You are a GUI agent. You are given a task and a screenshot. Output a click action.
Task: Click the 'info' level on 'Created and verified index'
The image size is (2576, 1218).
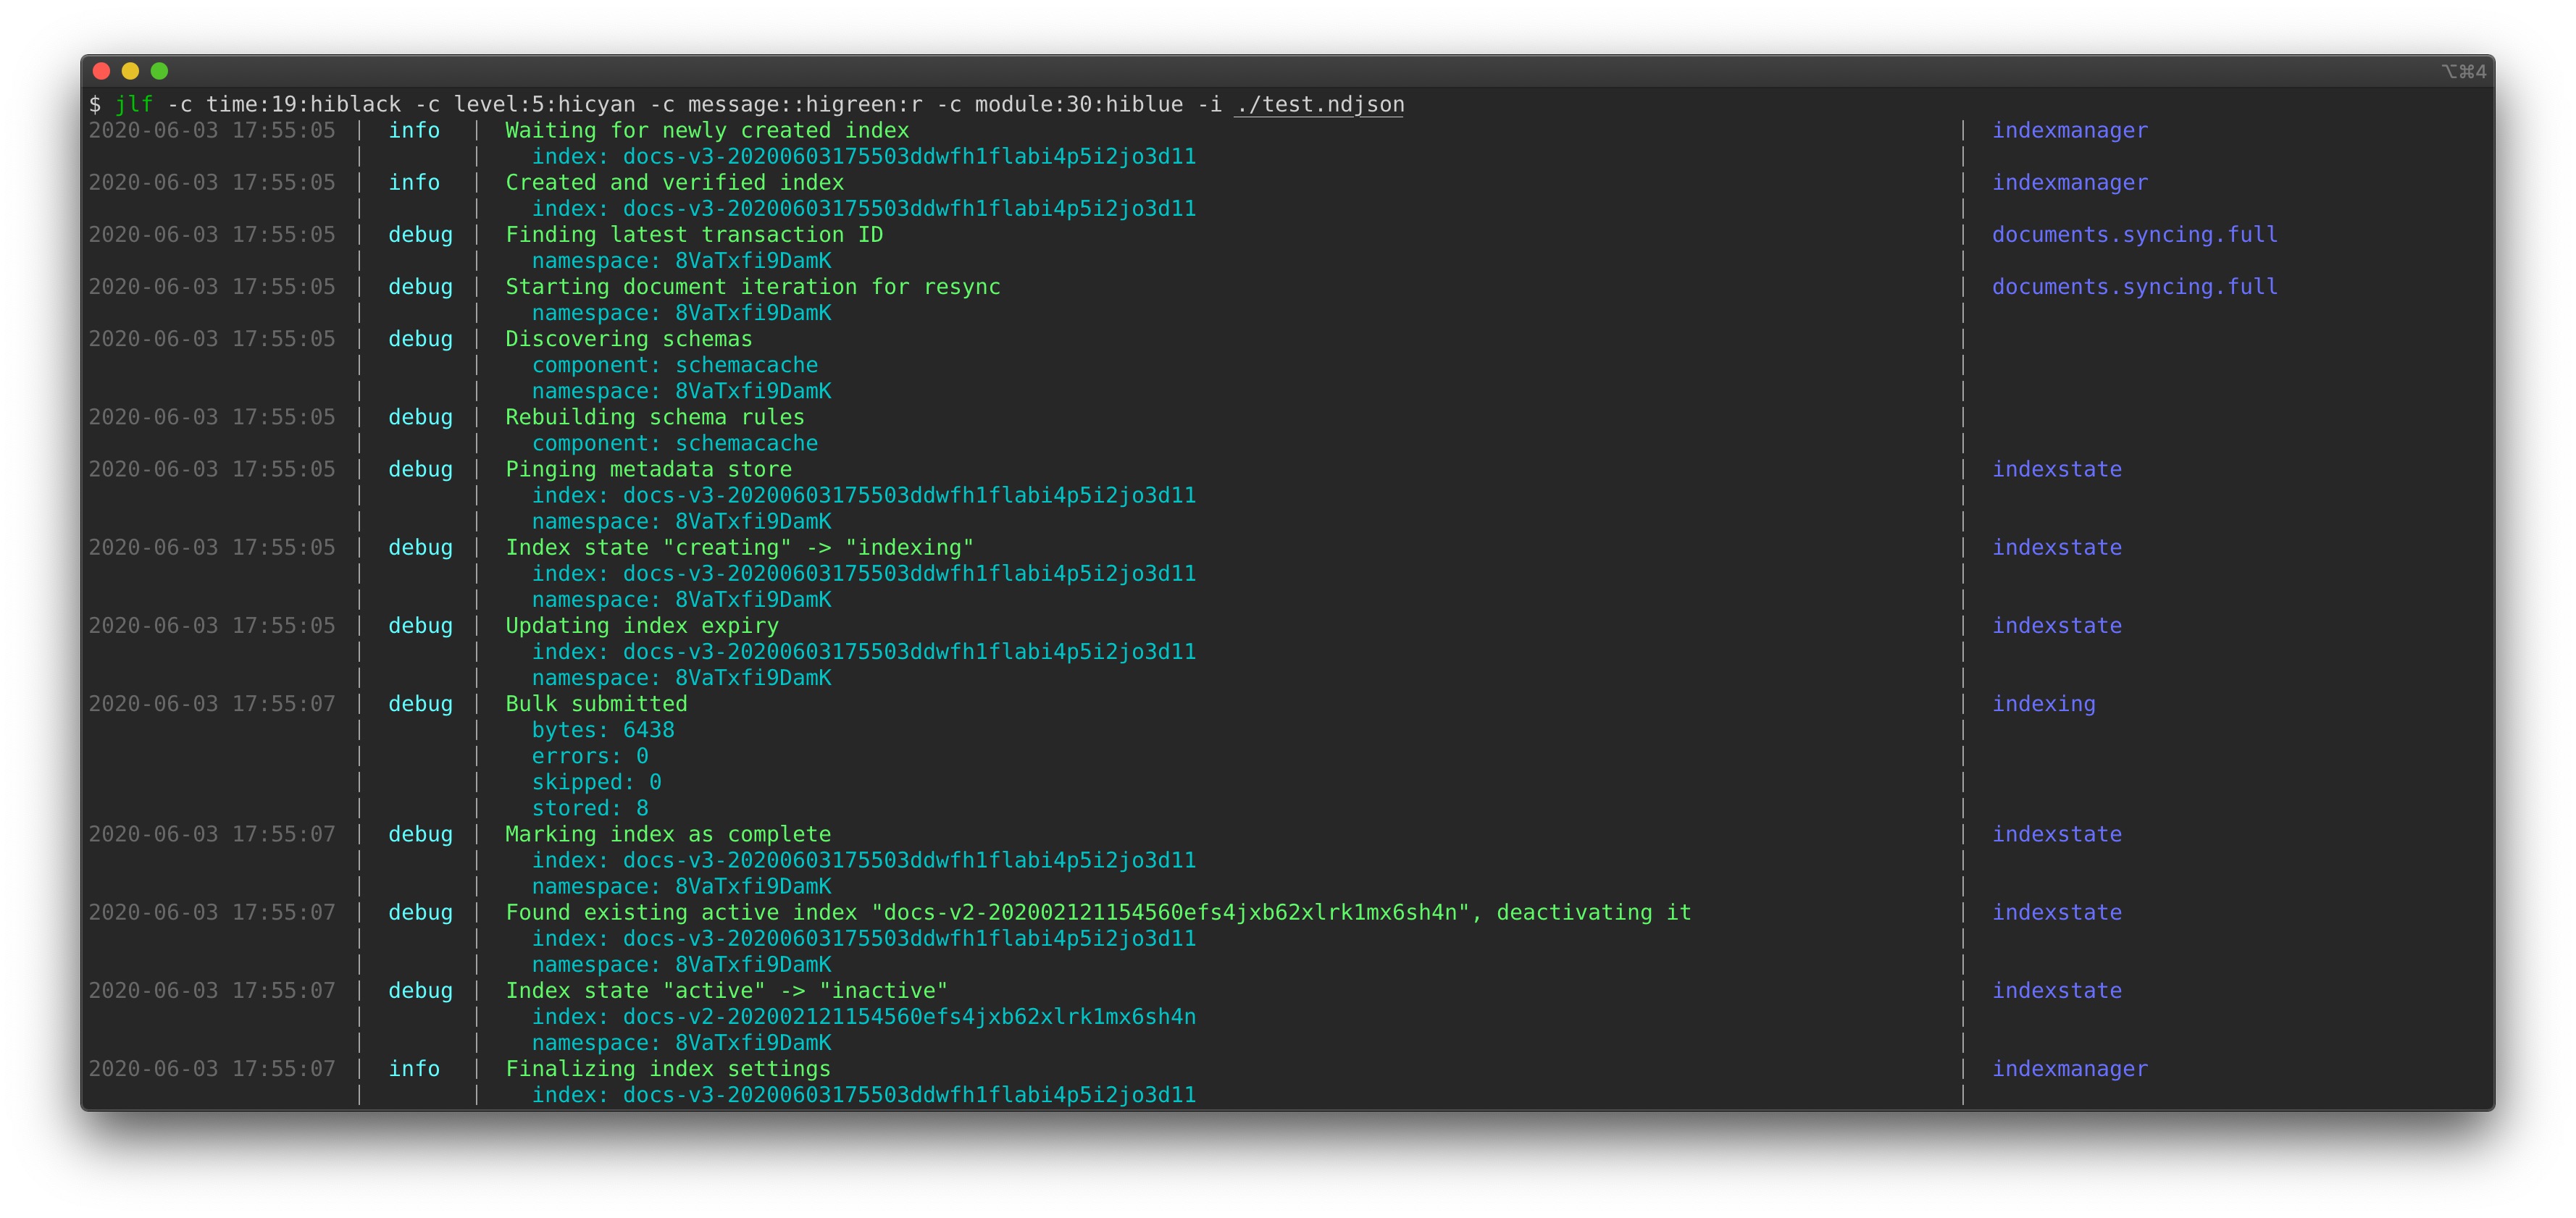(415, 182)
